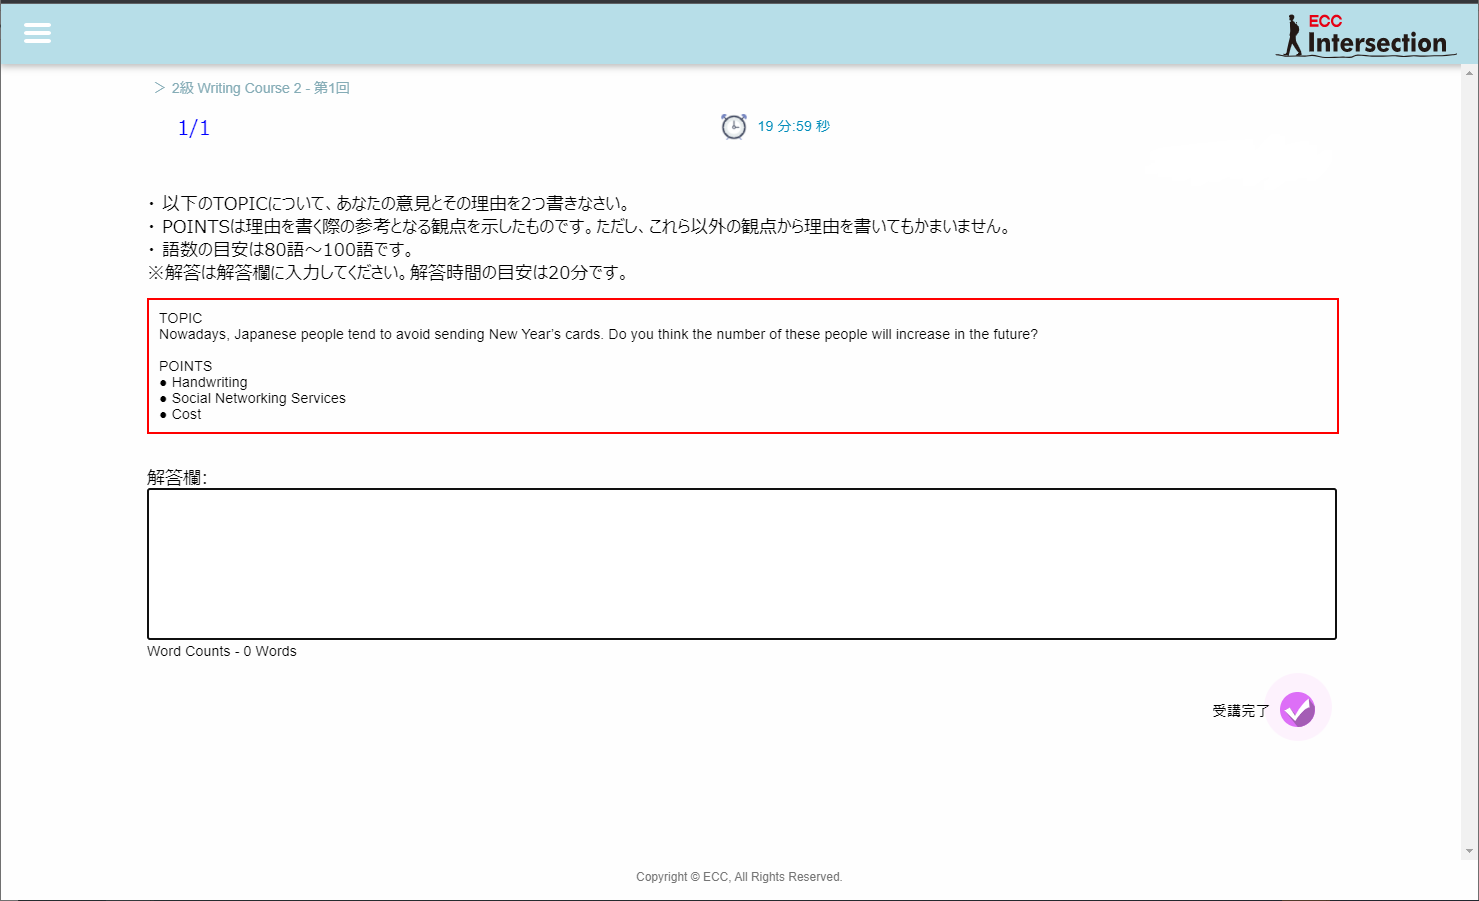Click the alarm clock timer icon

point(734,126)
